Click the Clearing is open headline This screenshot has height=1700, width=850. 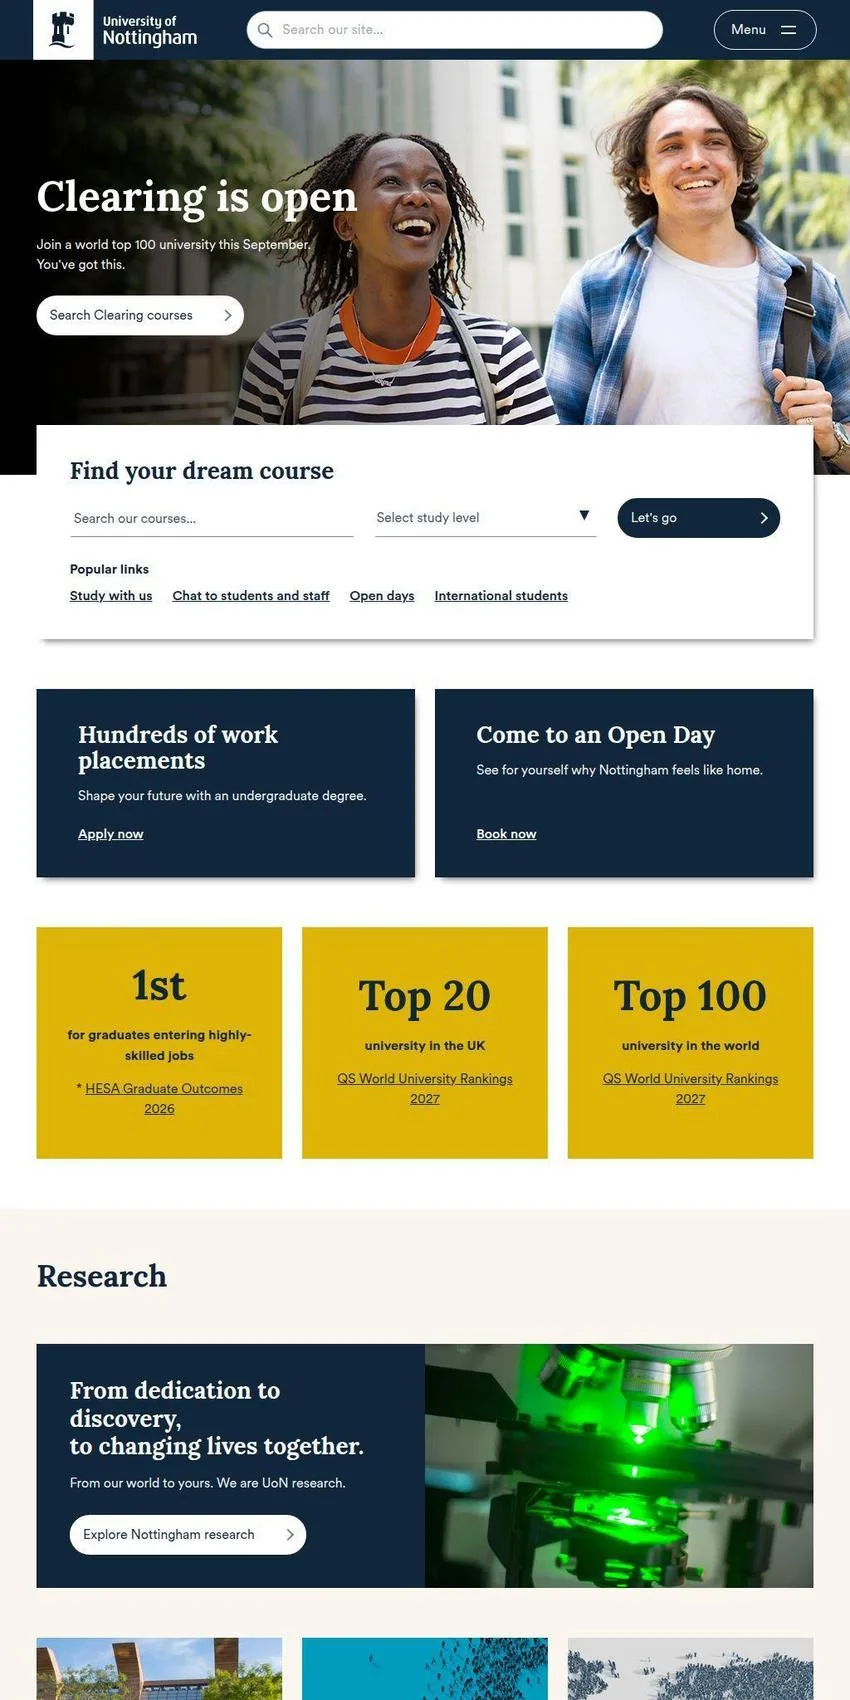point(197,197)
